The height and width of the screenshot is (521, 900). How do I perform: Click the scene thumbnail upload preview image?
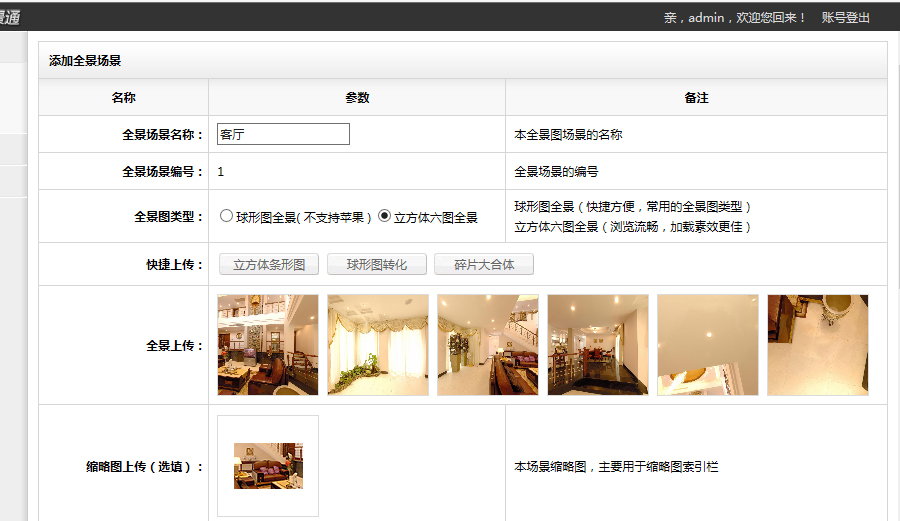[268, 466]
